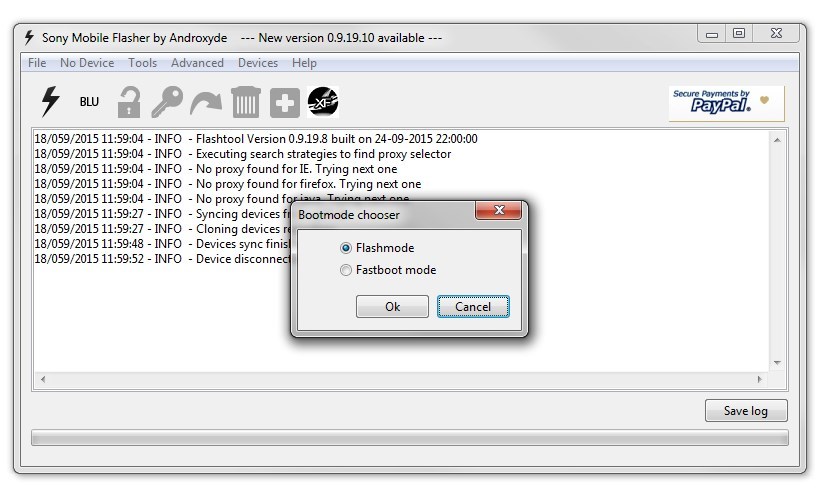818x491 pixels.
Task: Click the Save log button
Action: 746,411
